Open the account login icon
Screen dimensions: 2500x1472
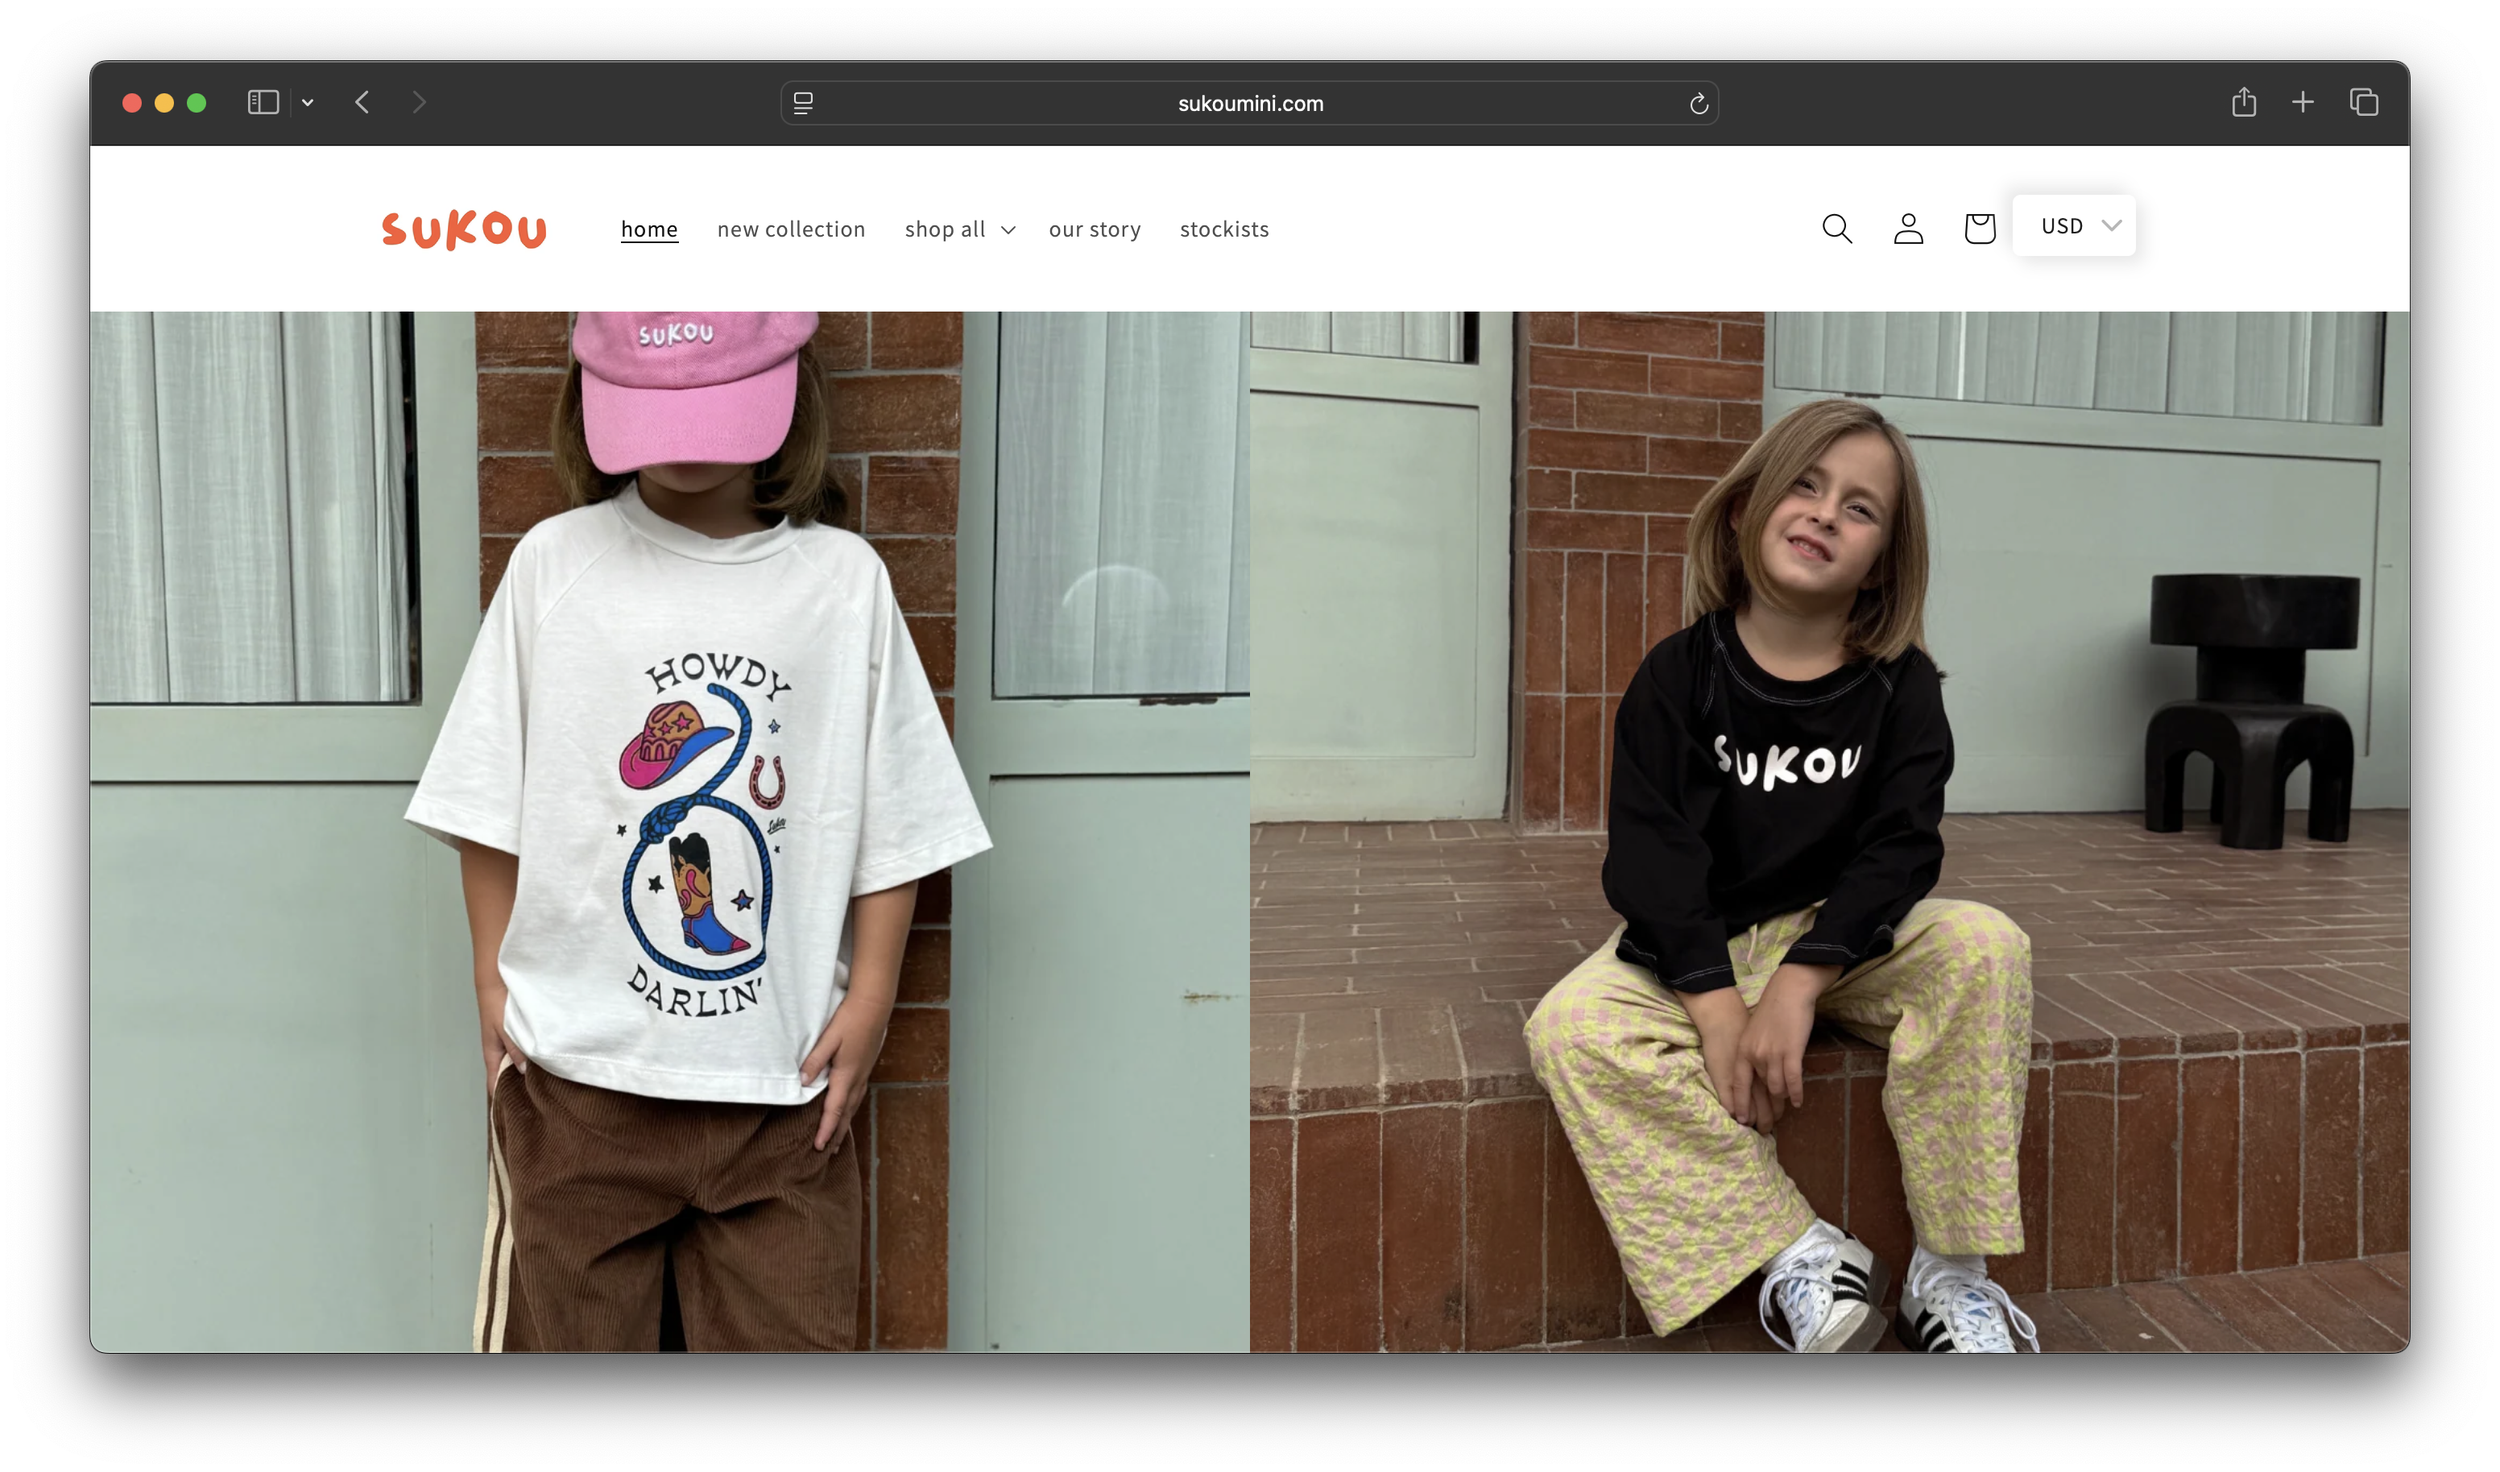click(x=1908, y=229)
